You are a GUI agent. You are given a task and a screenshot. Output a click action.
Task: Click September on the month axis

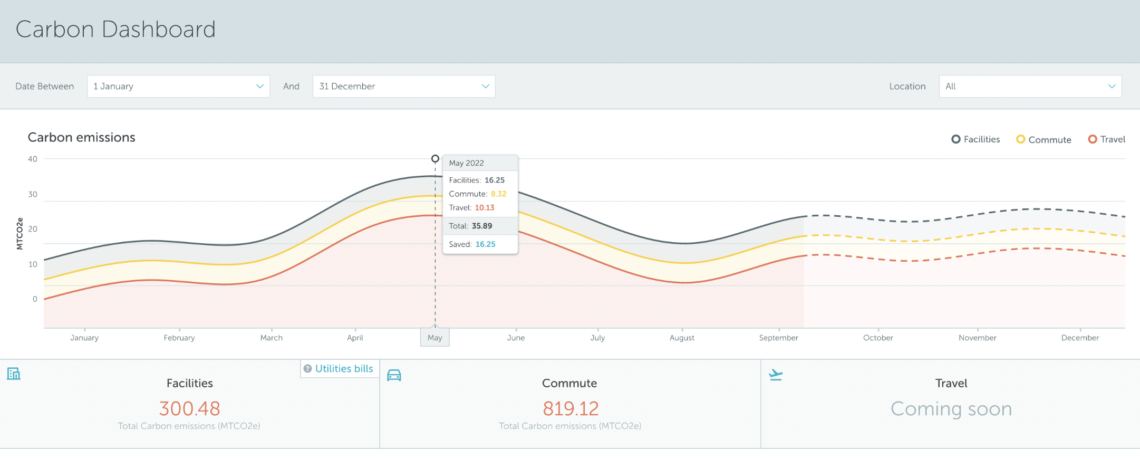click(x=777, y=338)
